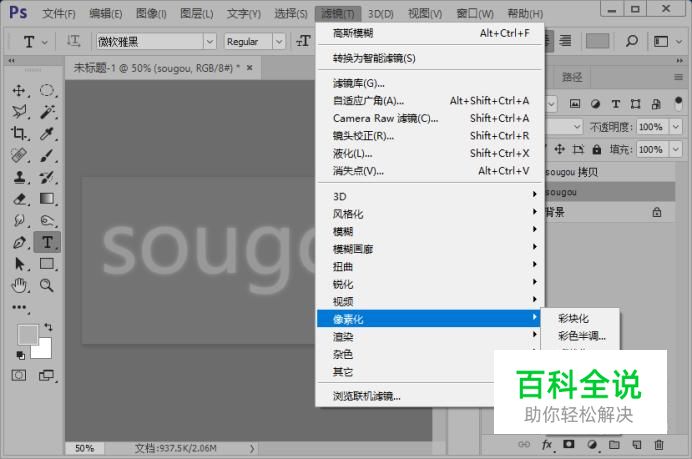Viewport: 692px width, 459px height.
Task: Select the Elliptical Marquee tool
Action: [46, 90]
